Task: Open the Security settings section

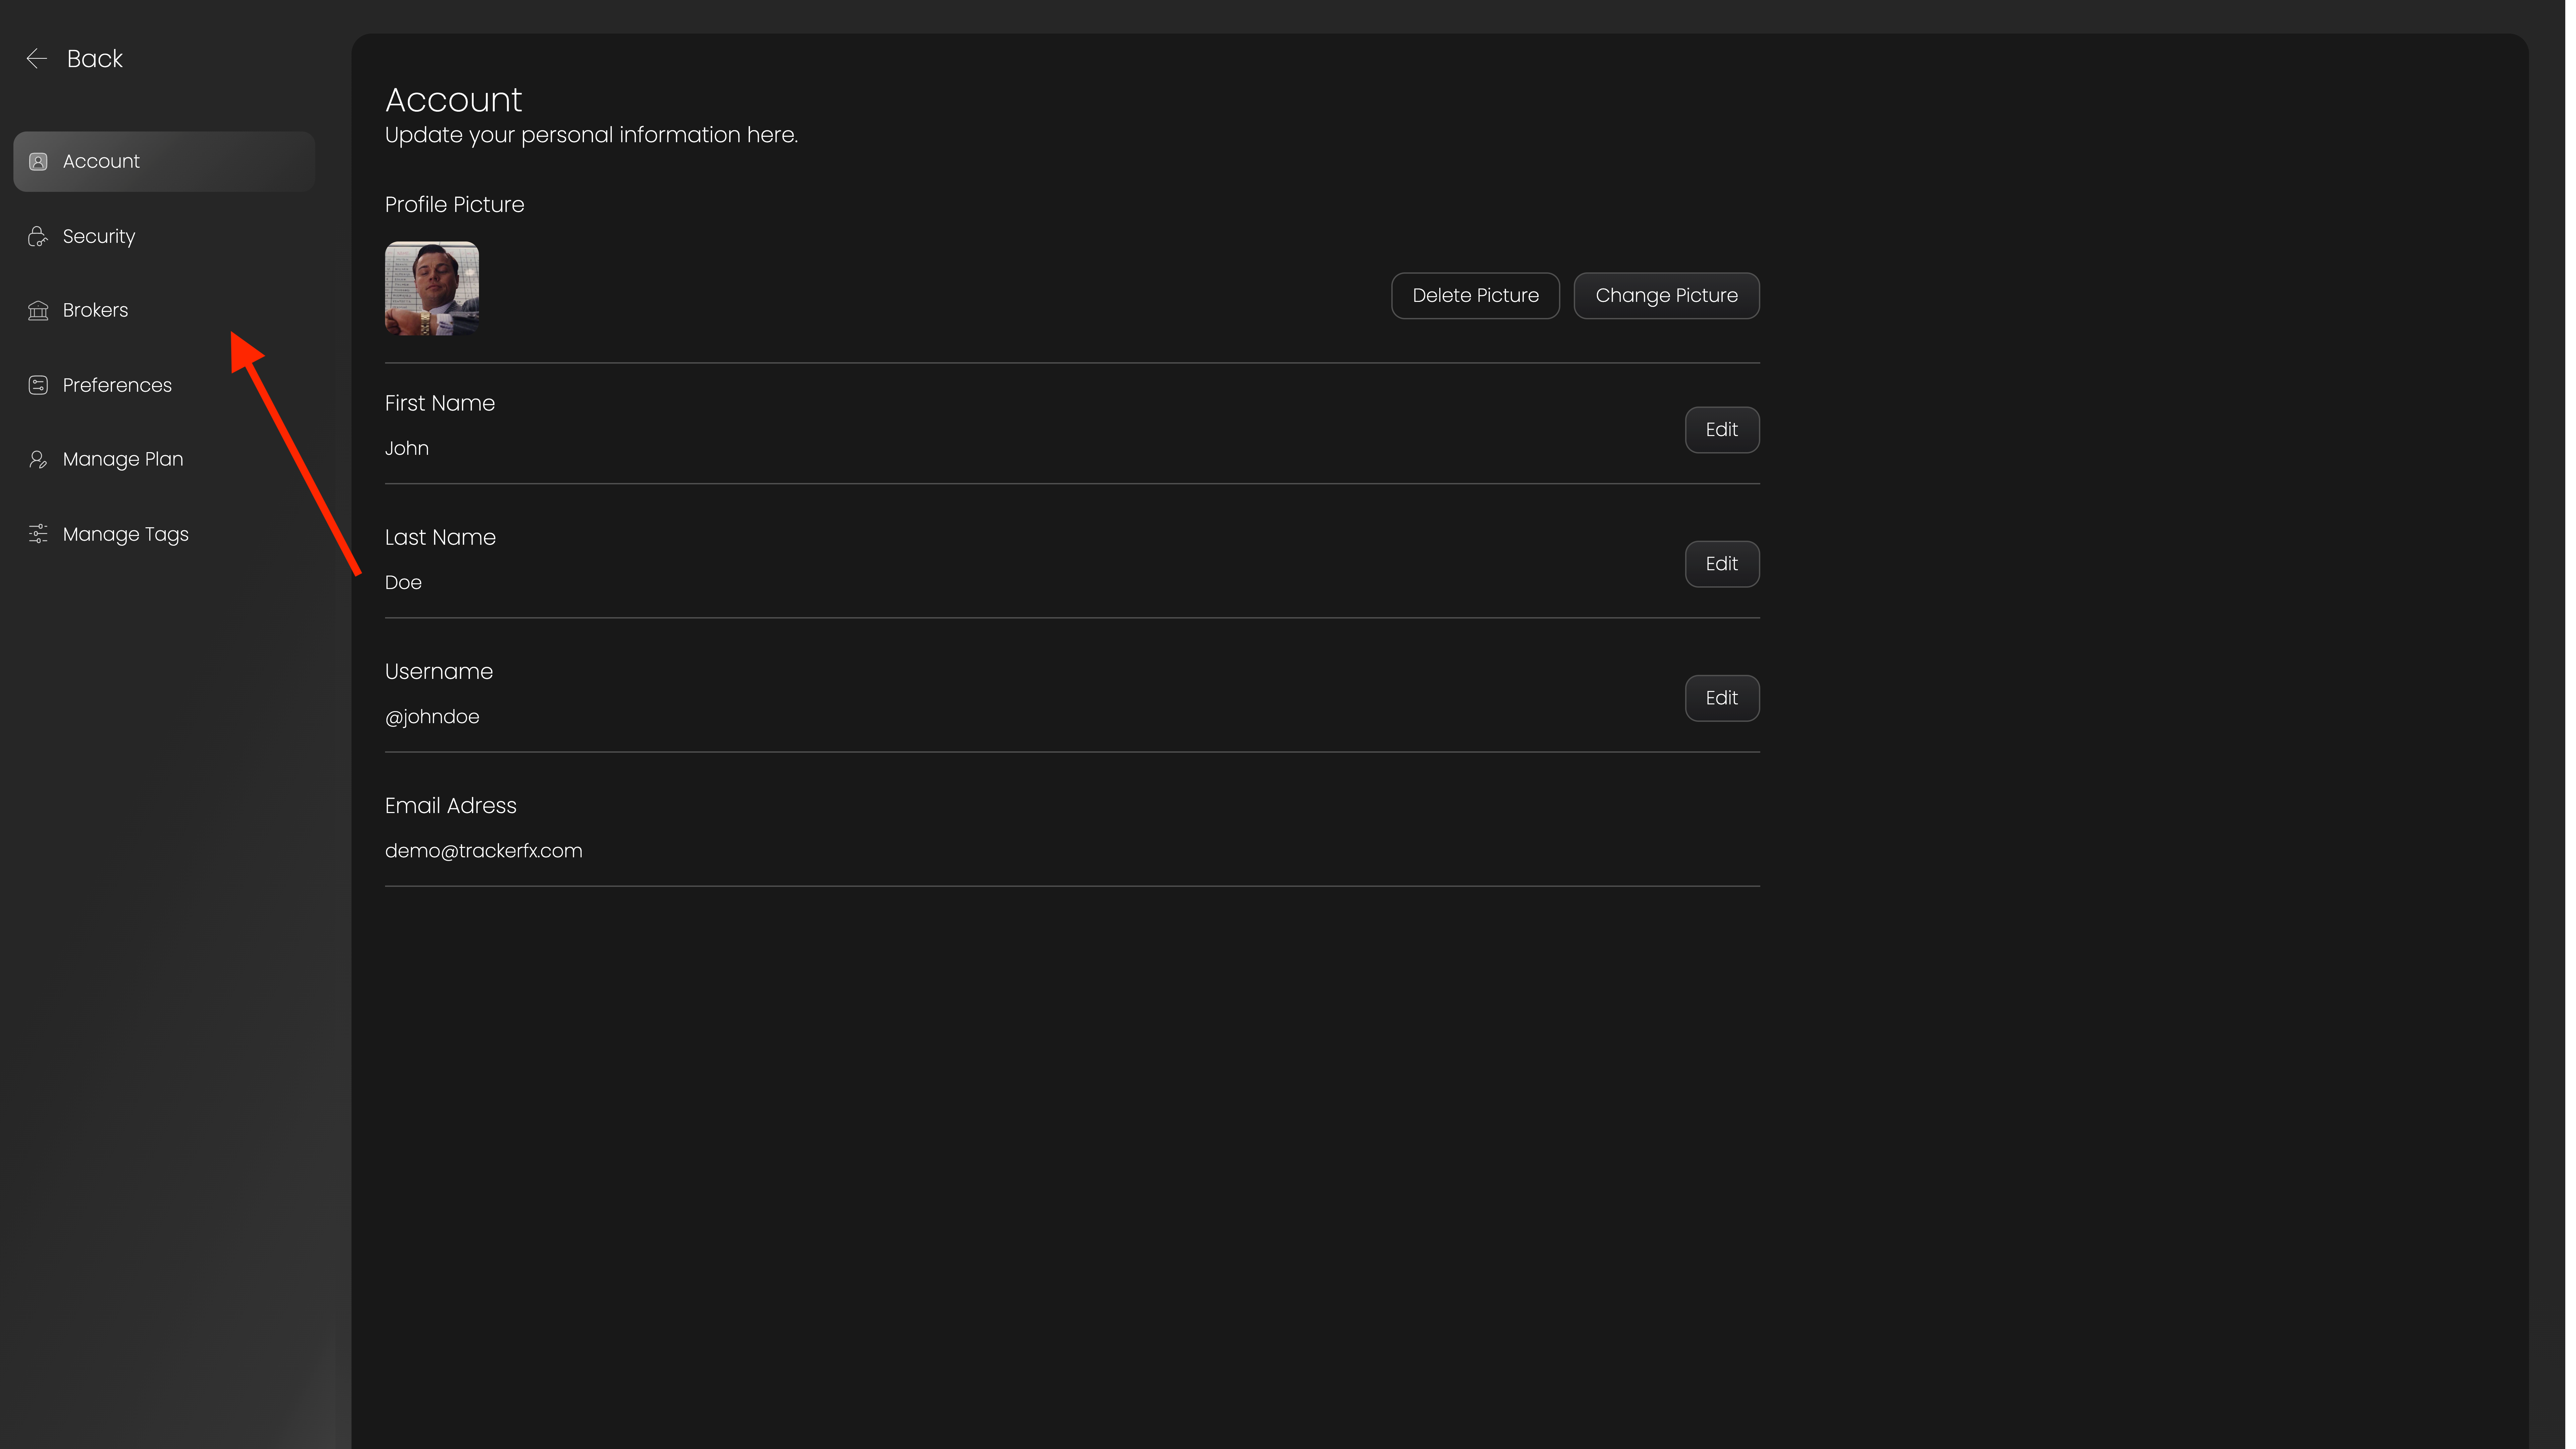Action: tap(98, 236)
